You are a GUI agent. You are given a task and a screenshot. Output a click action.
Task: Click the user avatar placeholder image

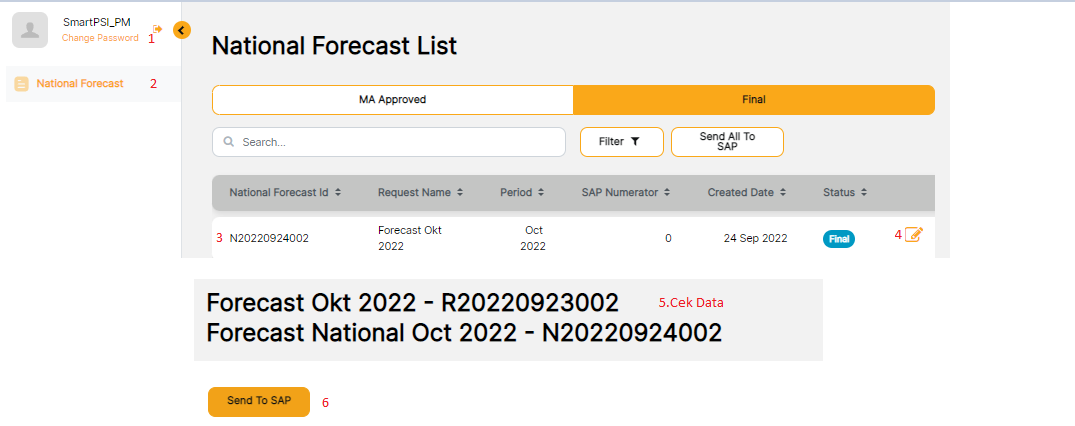point(31,30)
